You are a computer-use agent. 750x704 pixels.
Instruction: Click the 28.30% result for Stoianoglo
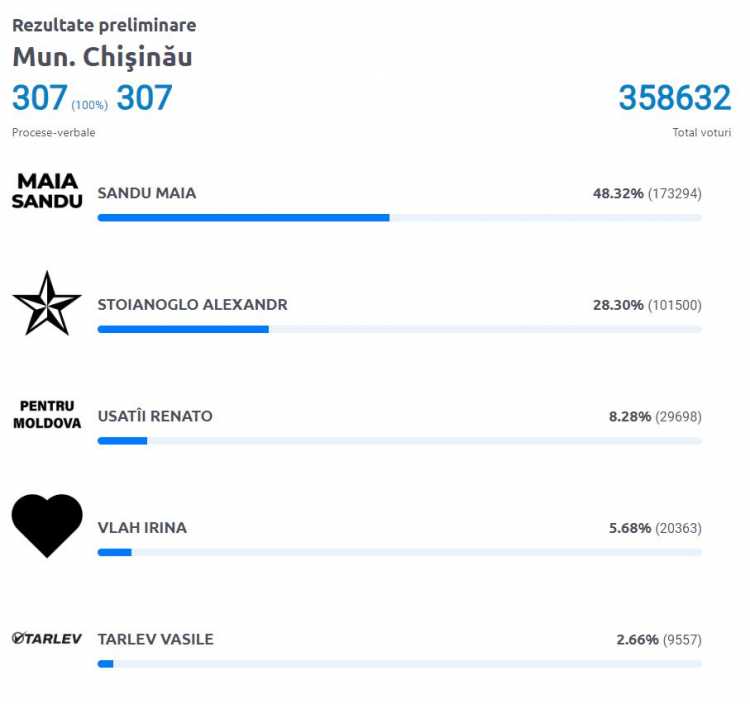(618, 305)
